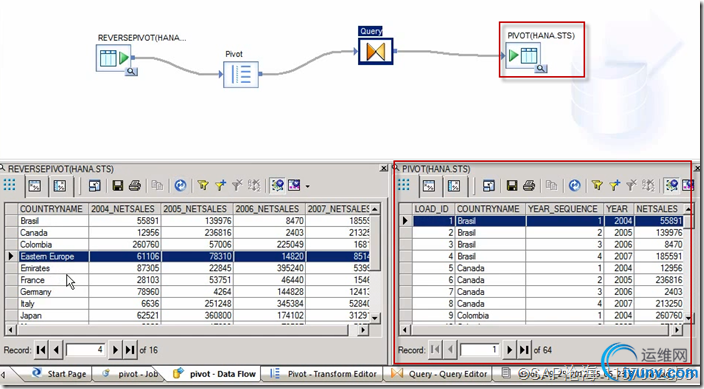Print the PIVOT data
This screenshot has height=389, width=704.
click(529, 186)
